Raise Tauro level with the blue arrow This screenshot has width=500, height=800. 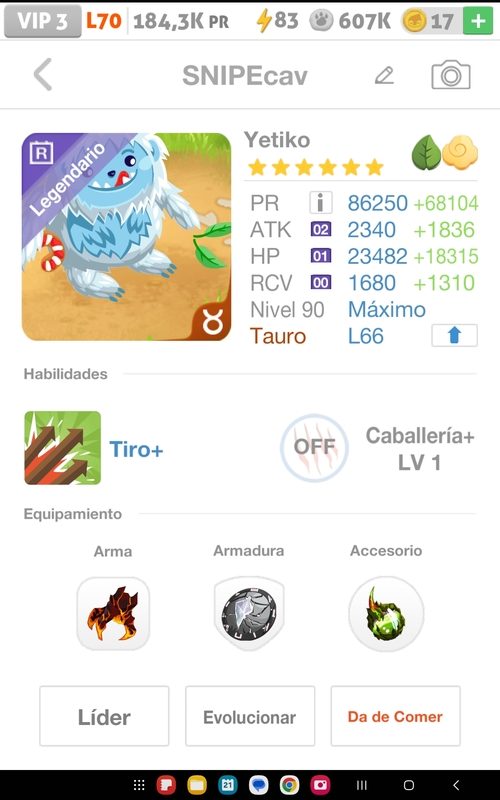454,336
